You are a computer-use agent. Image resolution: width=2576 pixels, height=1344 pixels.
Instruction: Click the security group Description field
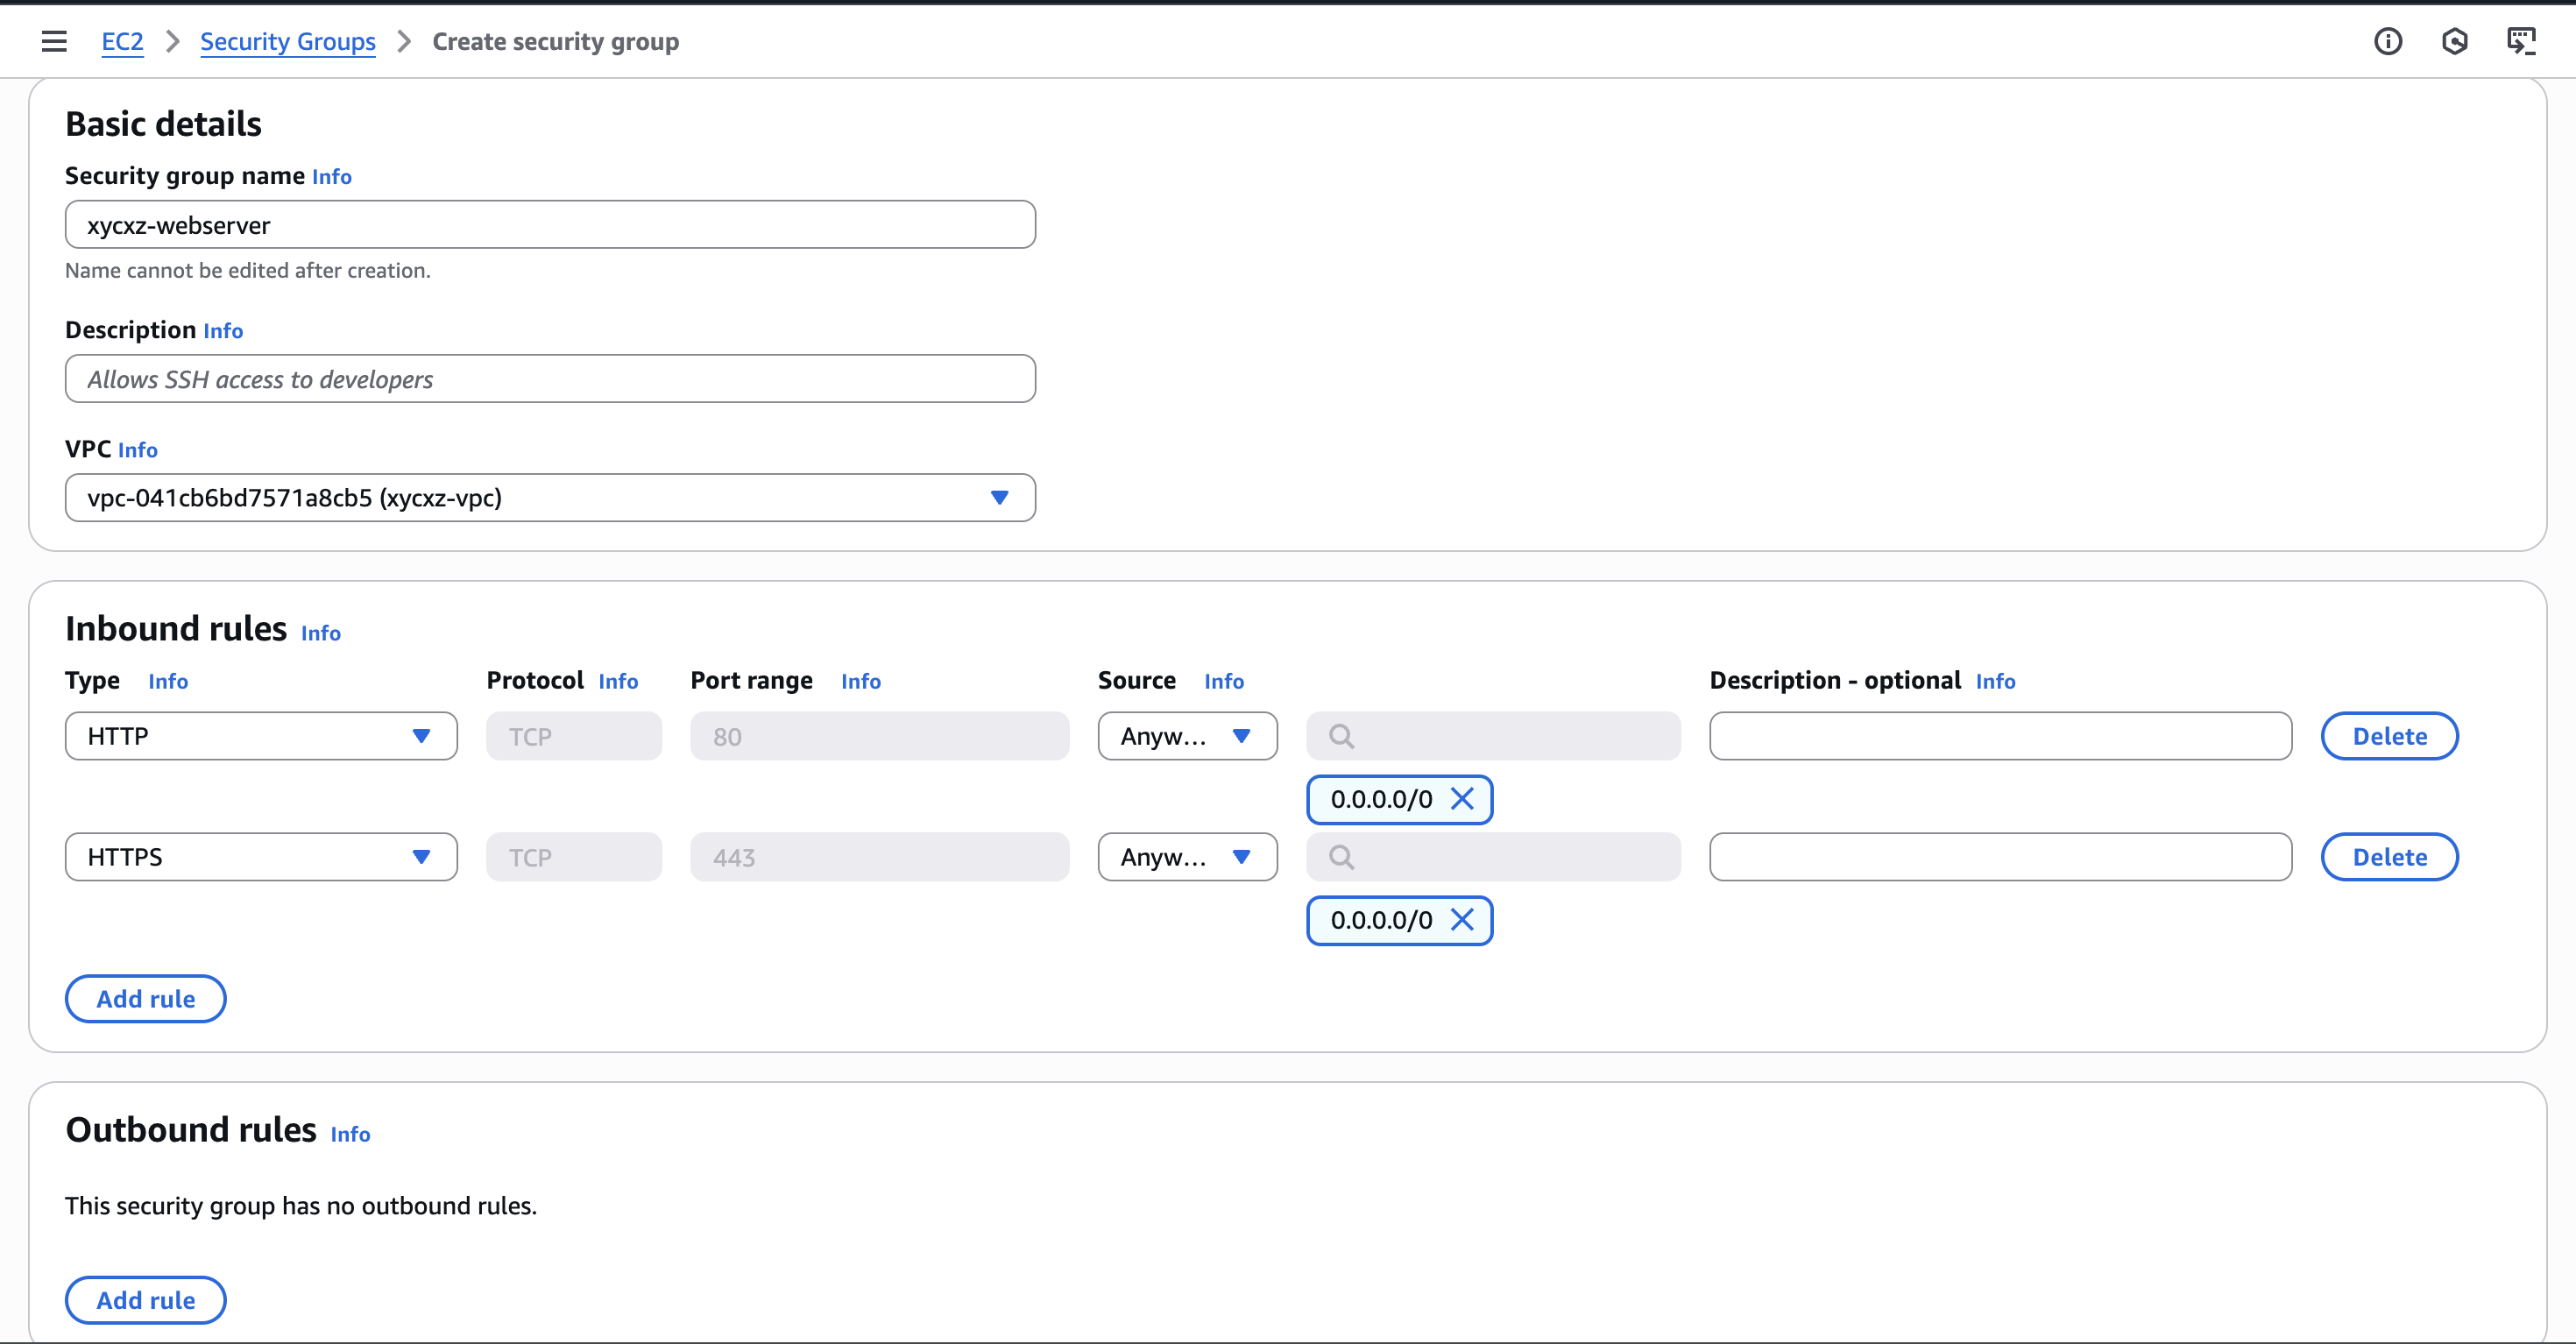tap(550, 379)
